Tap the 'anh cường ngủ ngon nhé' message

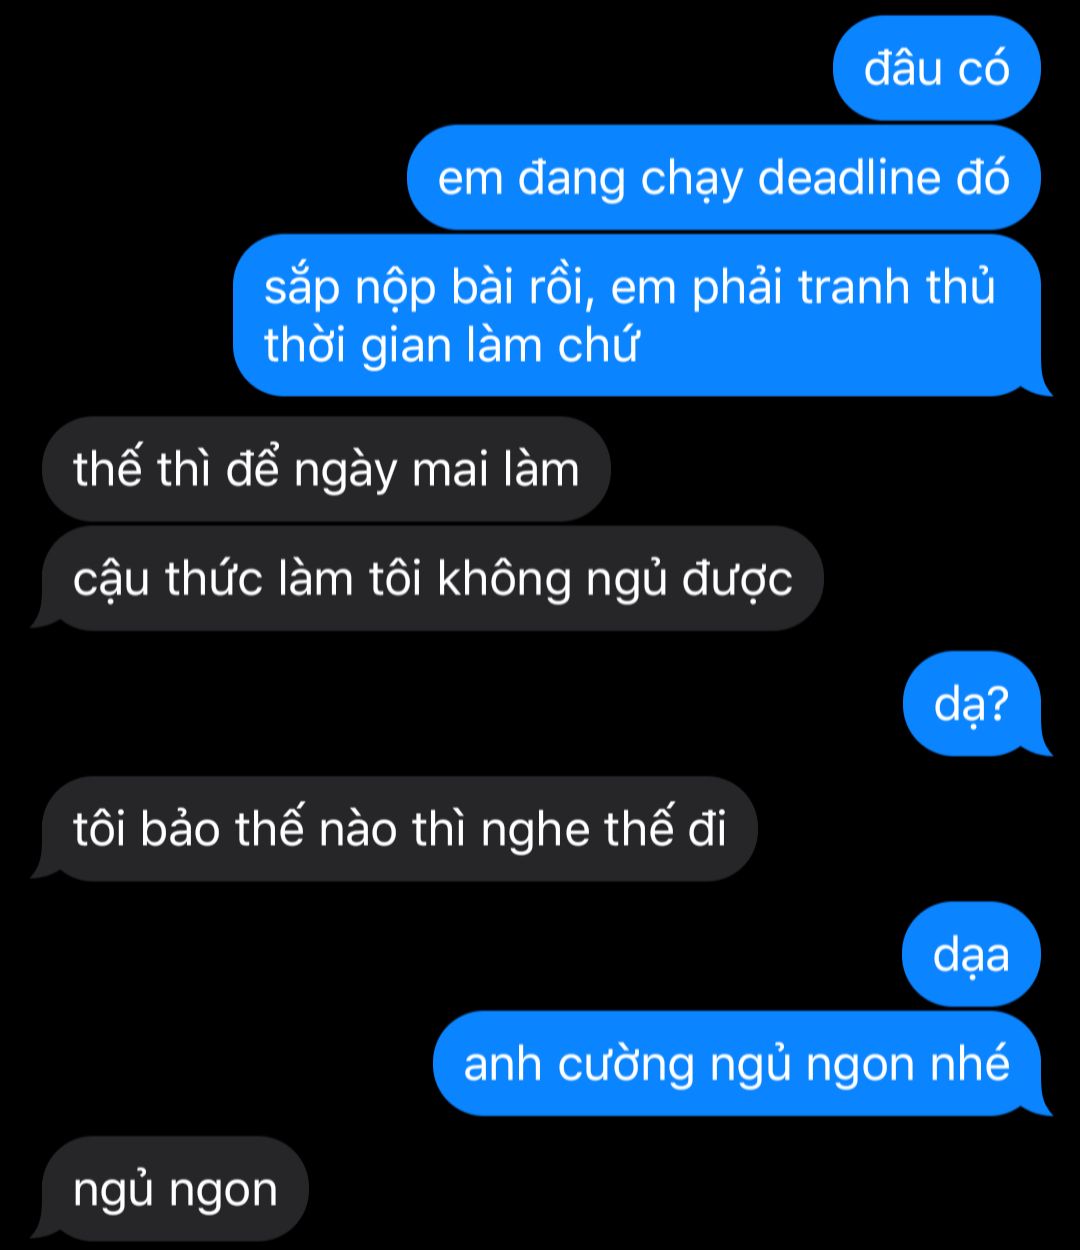[x=740, y=1064]
